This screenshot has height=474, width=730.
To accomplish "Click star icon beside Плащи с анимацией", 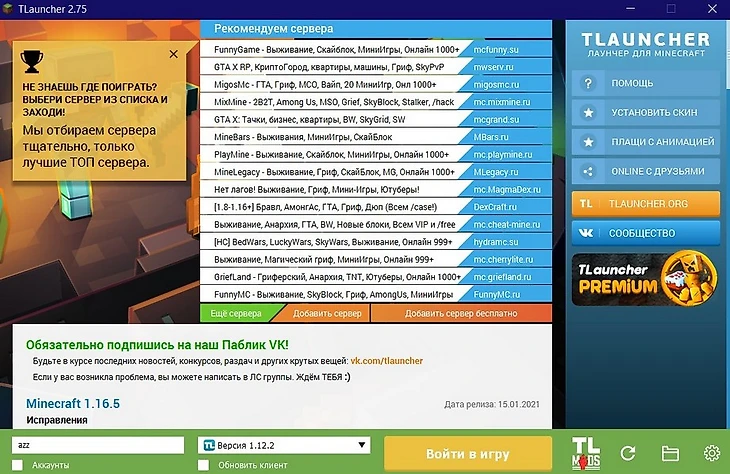I will pos(588,142).
